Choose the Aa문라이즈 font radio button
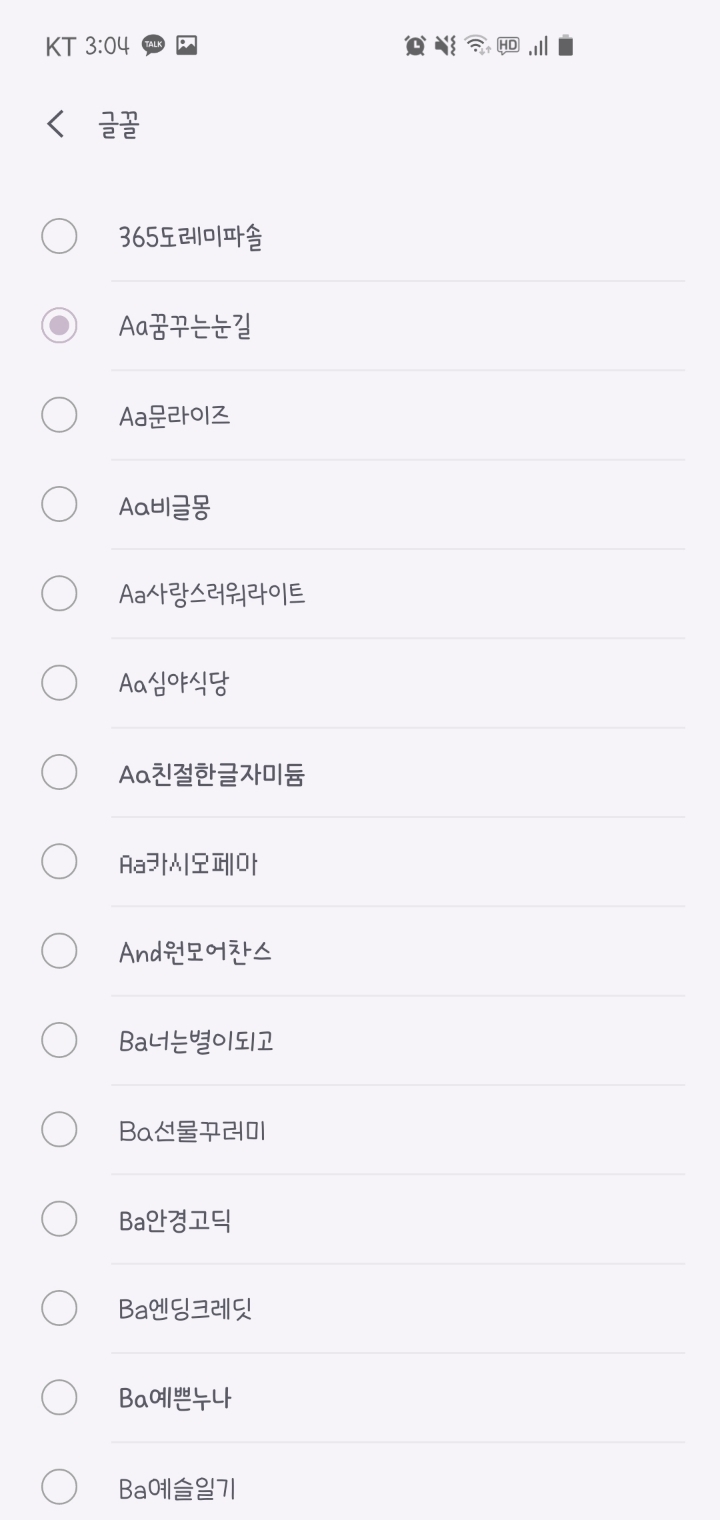This screenshot has height=1520, width=720. [x=59, y=415]
